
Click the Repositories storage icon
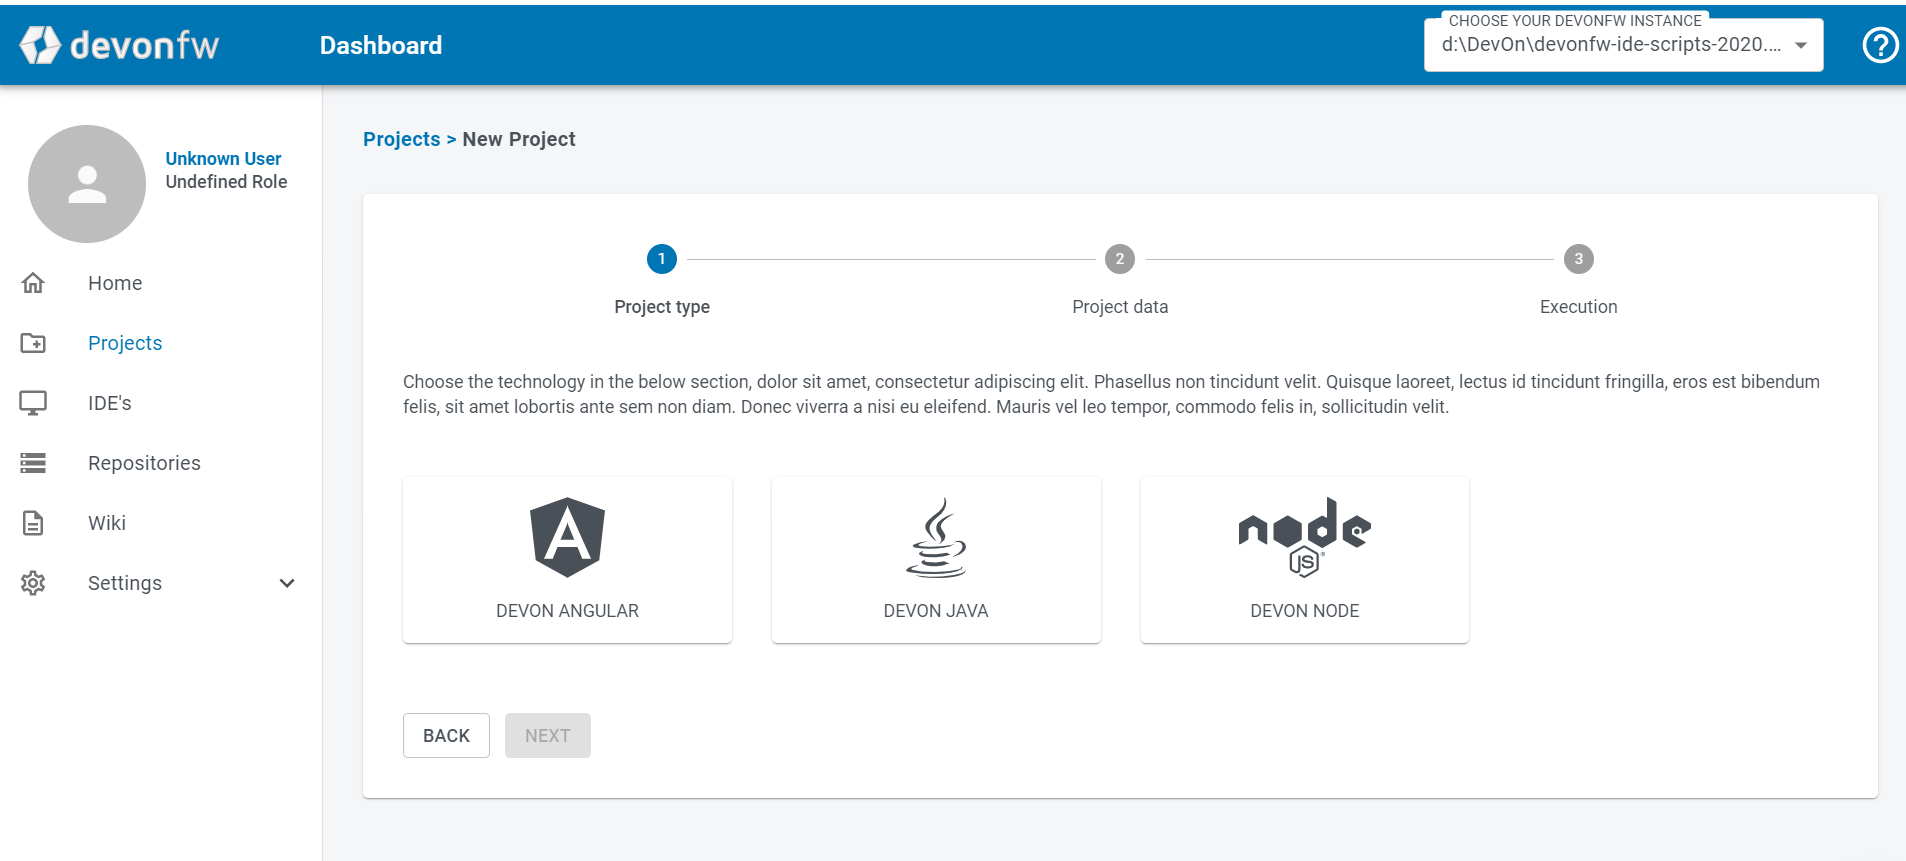[33, 463]
